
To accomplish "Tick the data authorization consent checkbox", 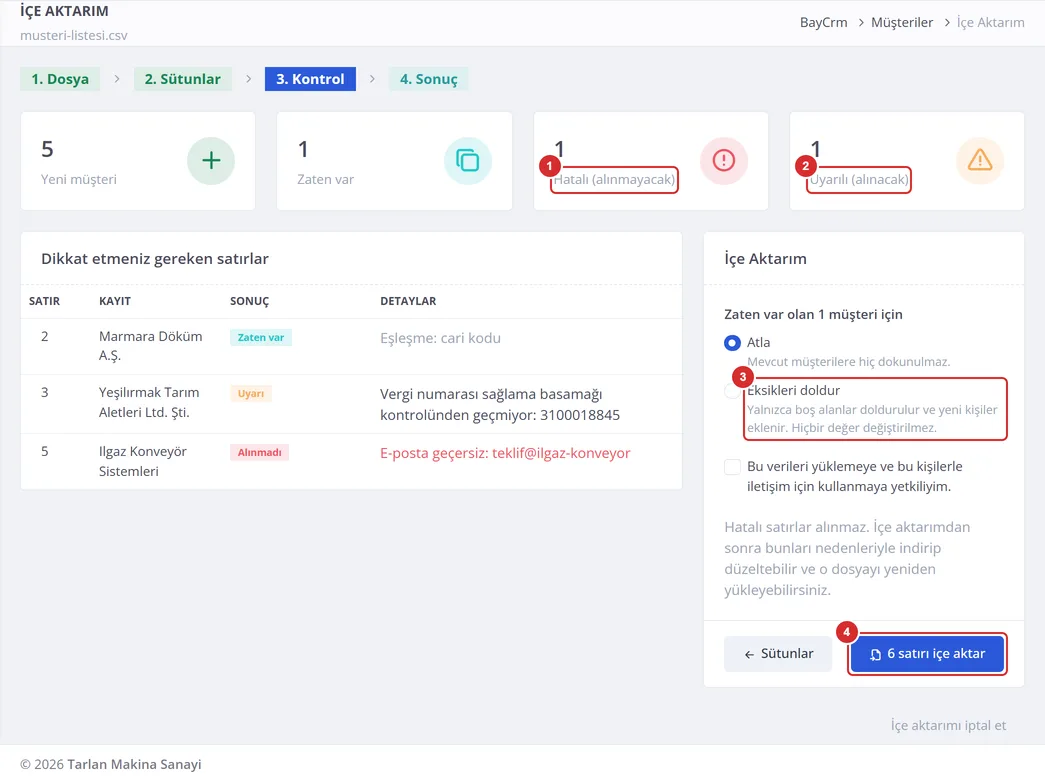I will 732,467.
